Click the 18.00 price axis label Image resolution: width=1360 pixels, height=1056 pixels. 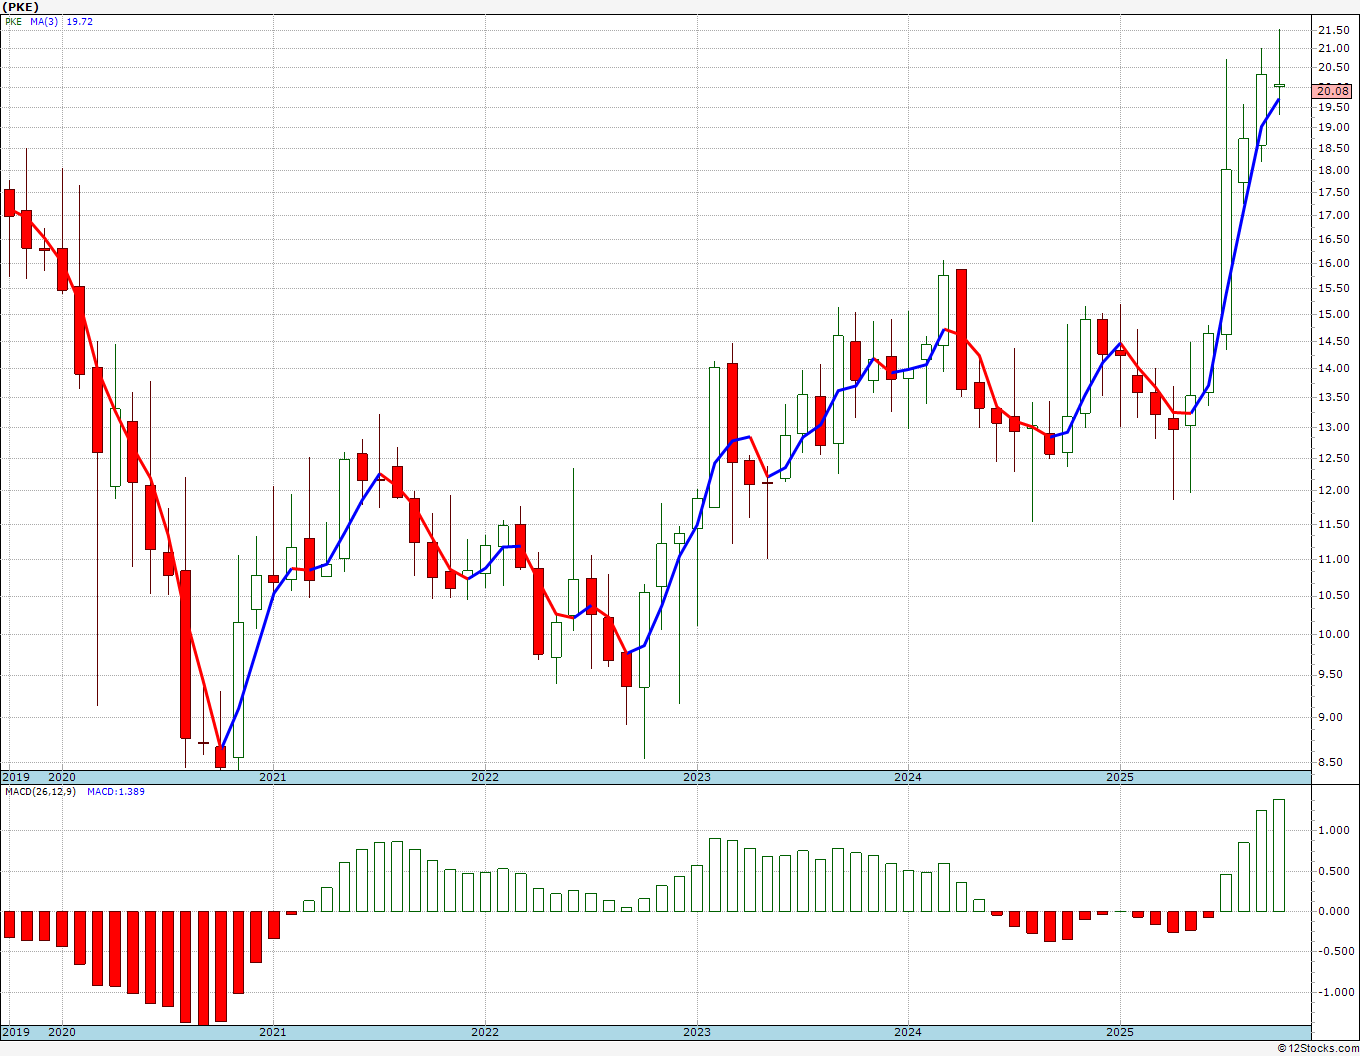coord(1334,170)
